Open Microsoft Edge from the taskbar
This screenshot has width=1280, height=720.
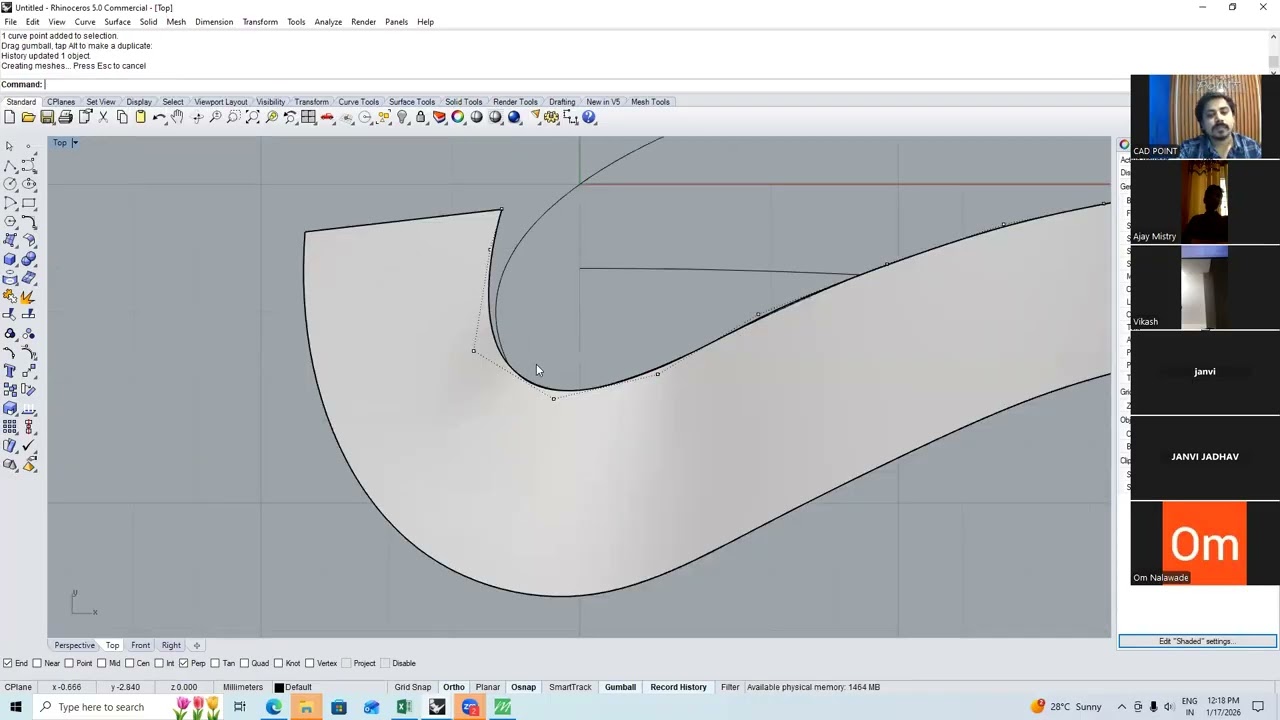273,707
